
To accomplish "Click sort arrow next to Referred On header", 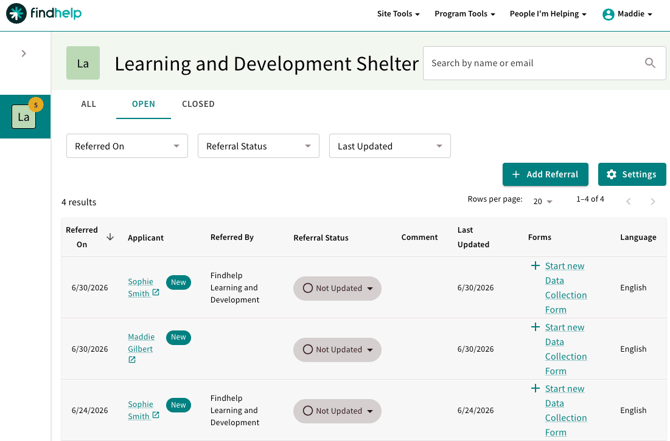I will point(110,237).
